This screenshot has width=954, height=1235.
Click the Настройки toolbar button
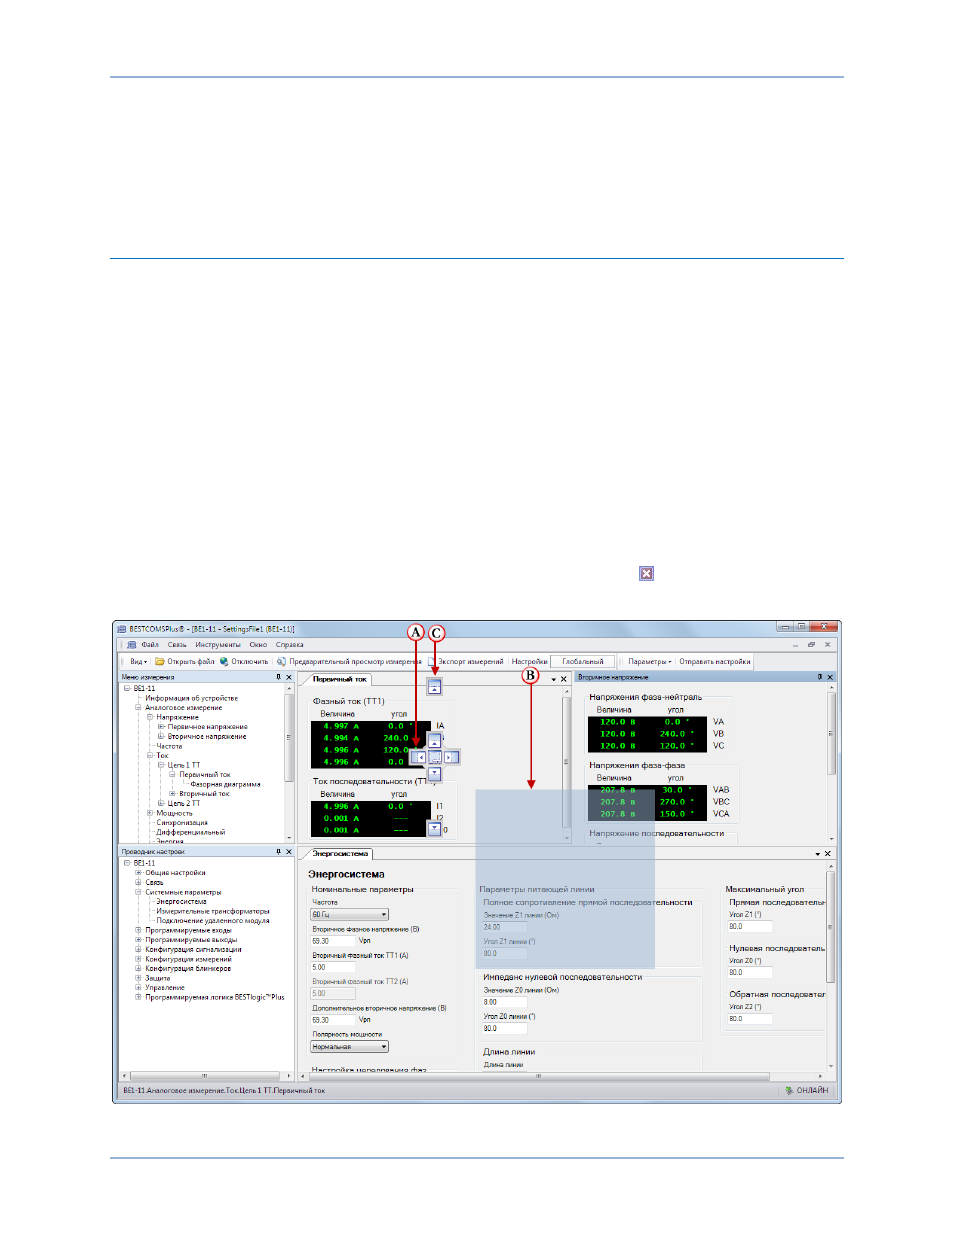529,661
